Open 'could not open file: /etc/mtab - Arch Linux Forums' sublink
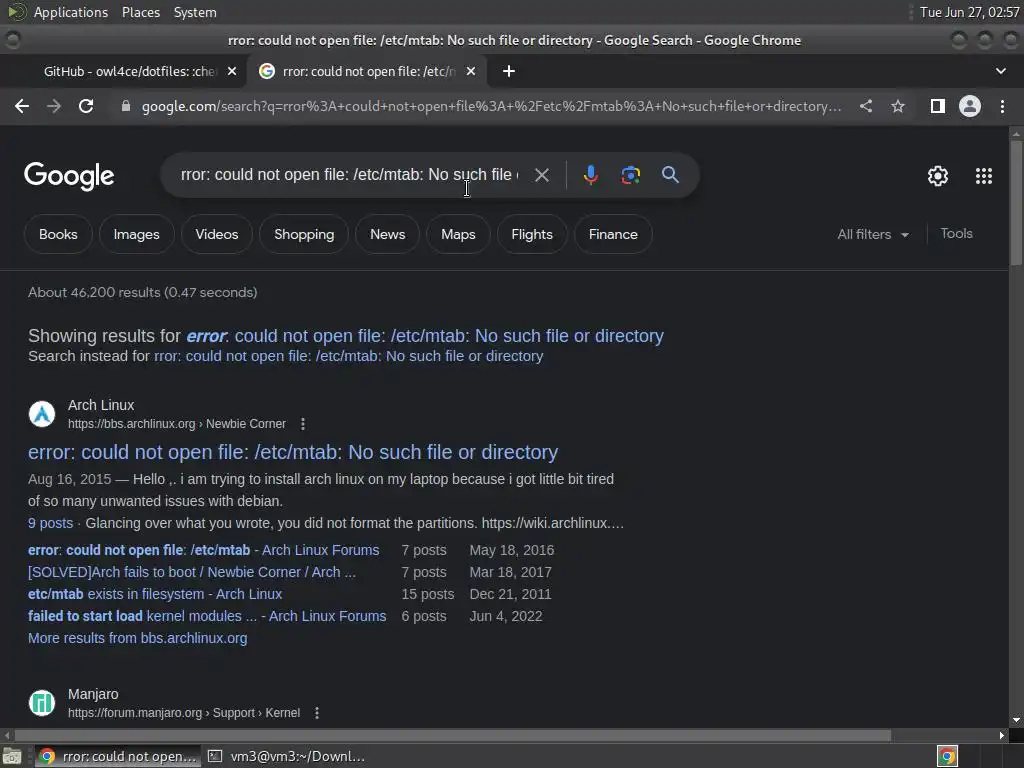The image size is (1024, 768). (x=204, y=551)
